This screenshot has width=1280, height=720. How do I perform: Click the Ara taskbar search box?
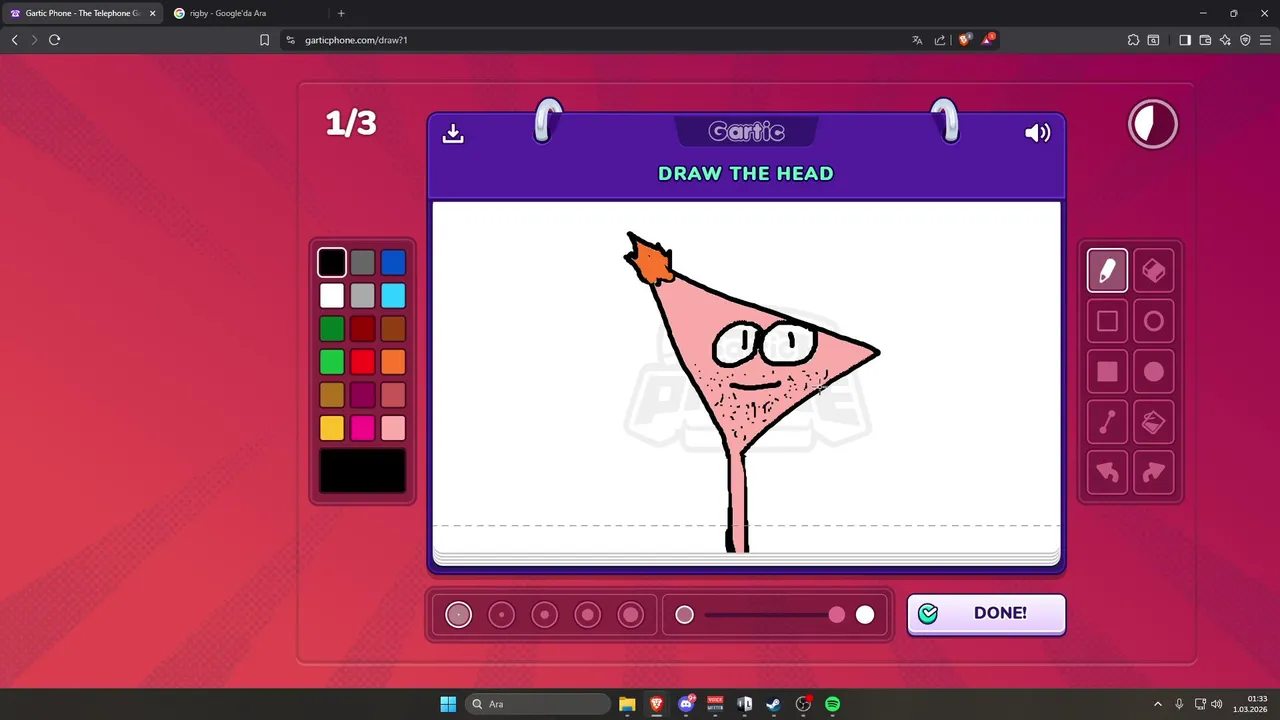point(538,704)
